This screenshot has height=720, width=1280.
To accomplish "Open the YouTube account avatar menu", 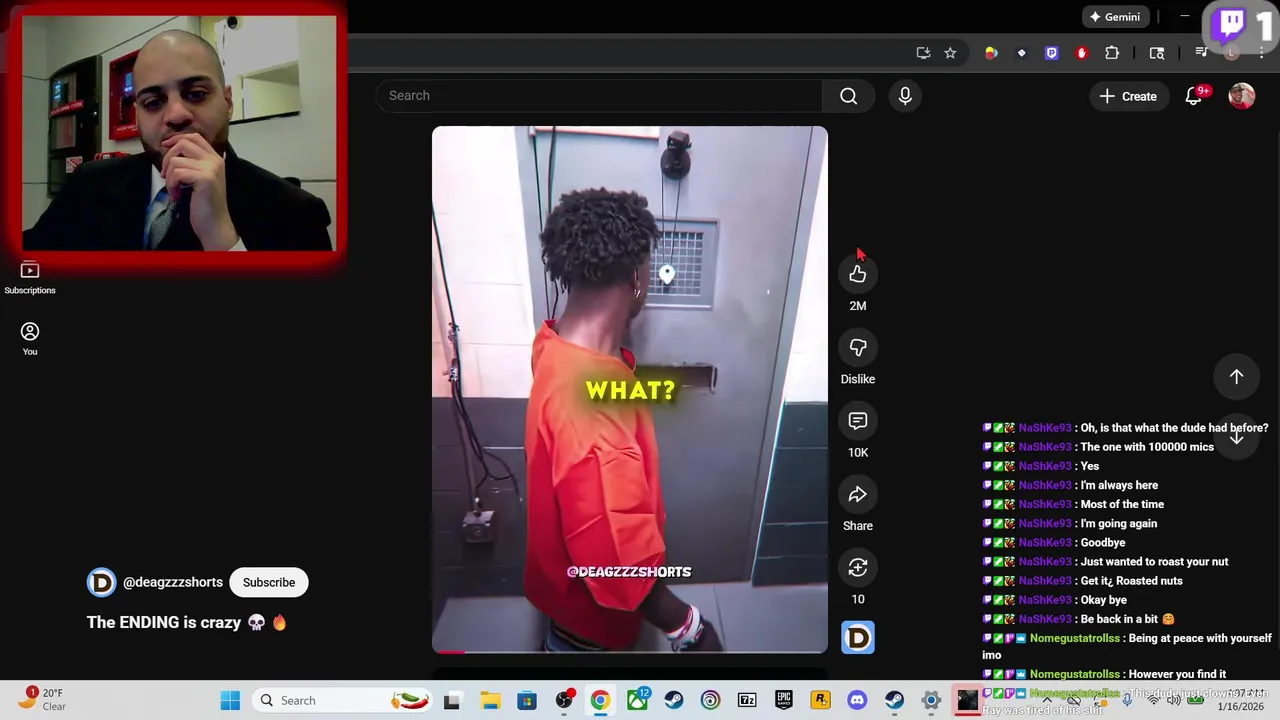I will click(x=1241, y=96).
